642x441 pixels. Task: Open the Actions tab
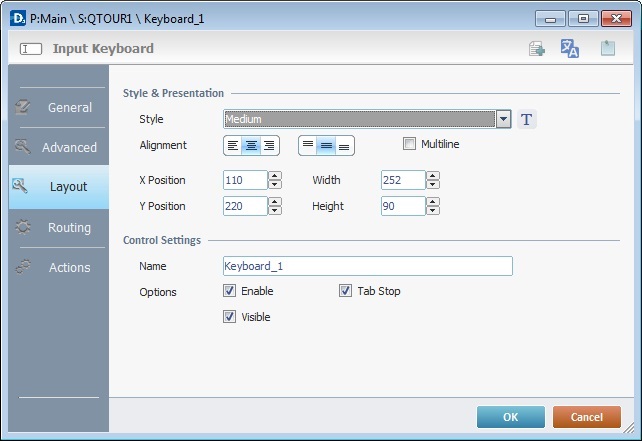[59, 267]
